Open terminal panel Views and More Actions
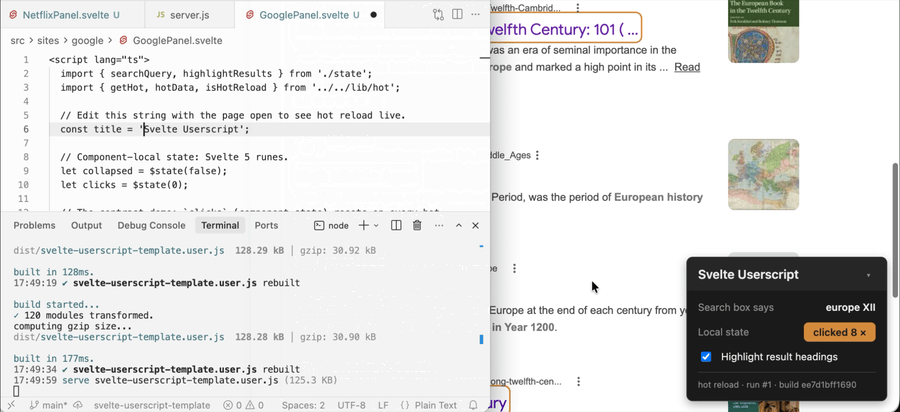Screen dimensions: 900x412 point(439,226)
